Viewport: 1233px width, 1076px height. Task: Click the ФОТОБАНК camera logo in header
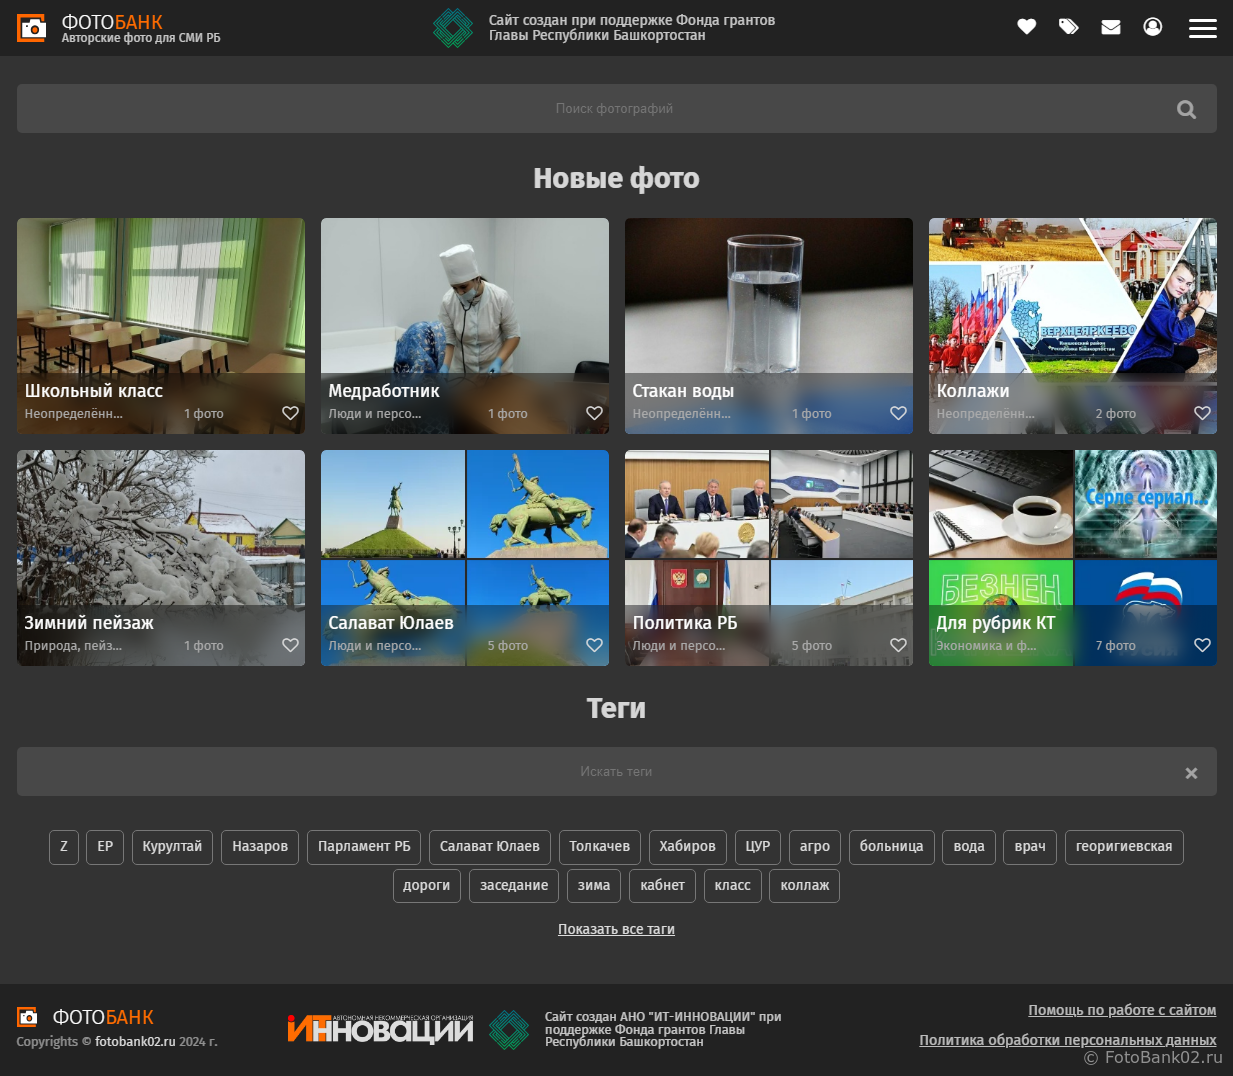pyautogui.click(x=32, y=28)
